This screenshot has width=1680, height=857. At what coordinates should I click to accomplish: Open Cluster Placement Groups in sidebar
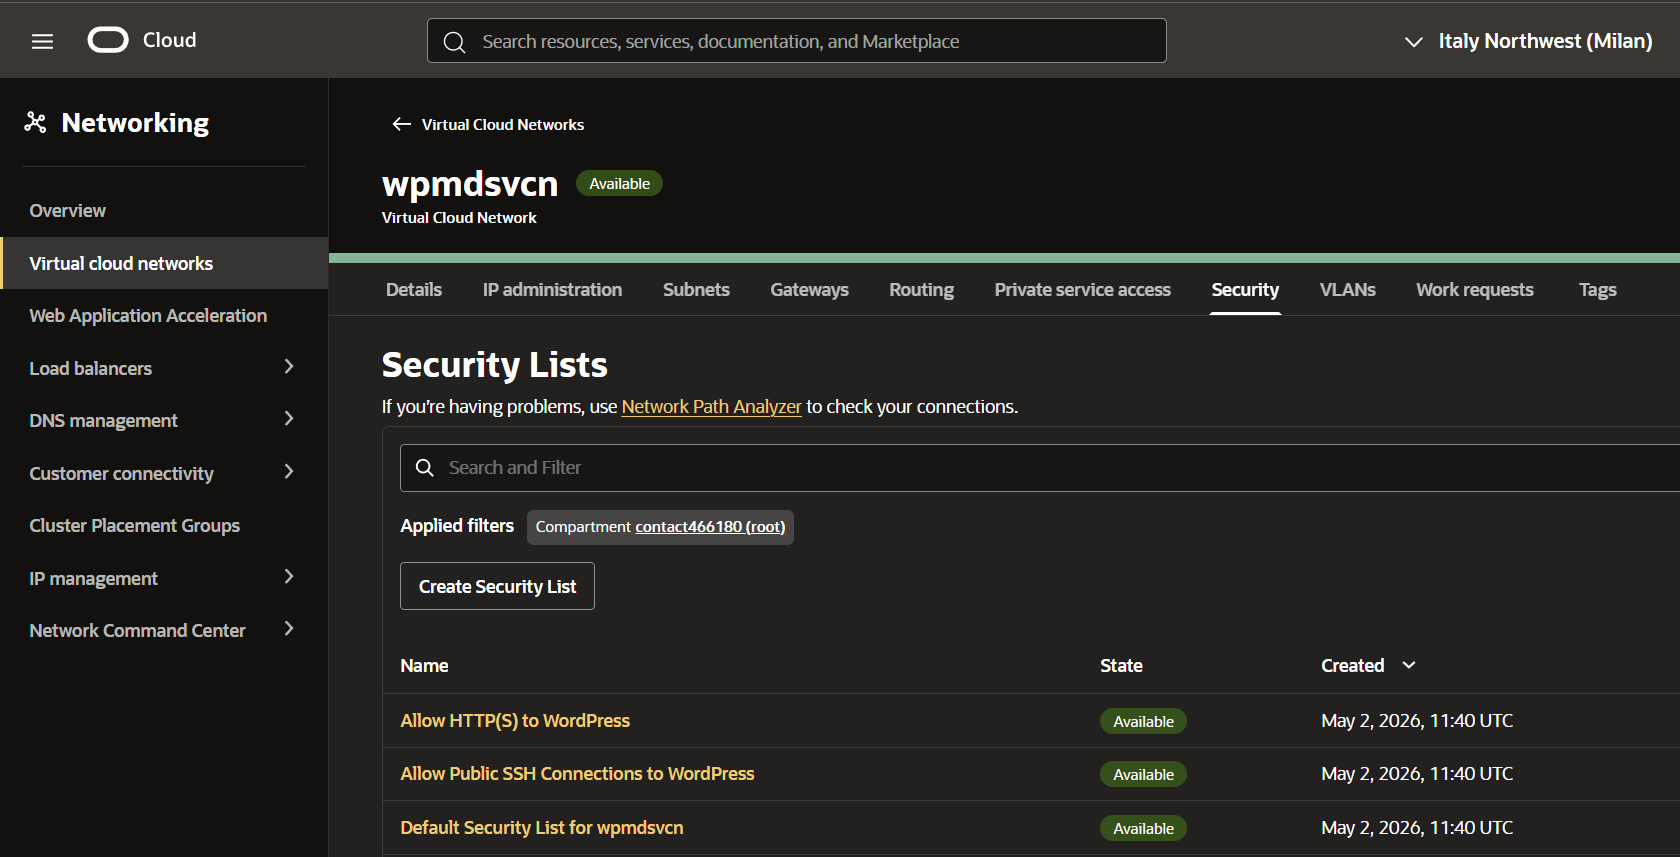(x=134, y=526)
